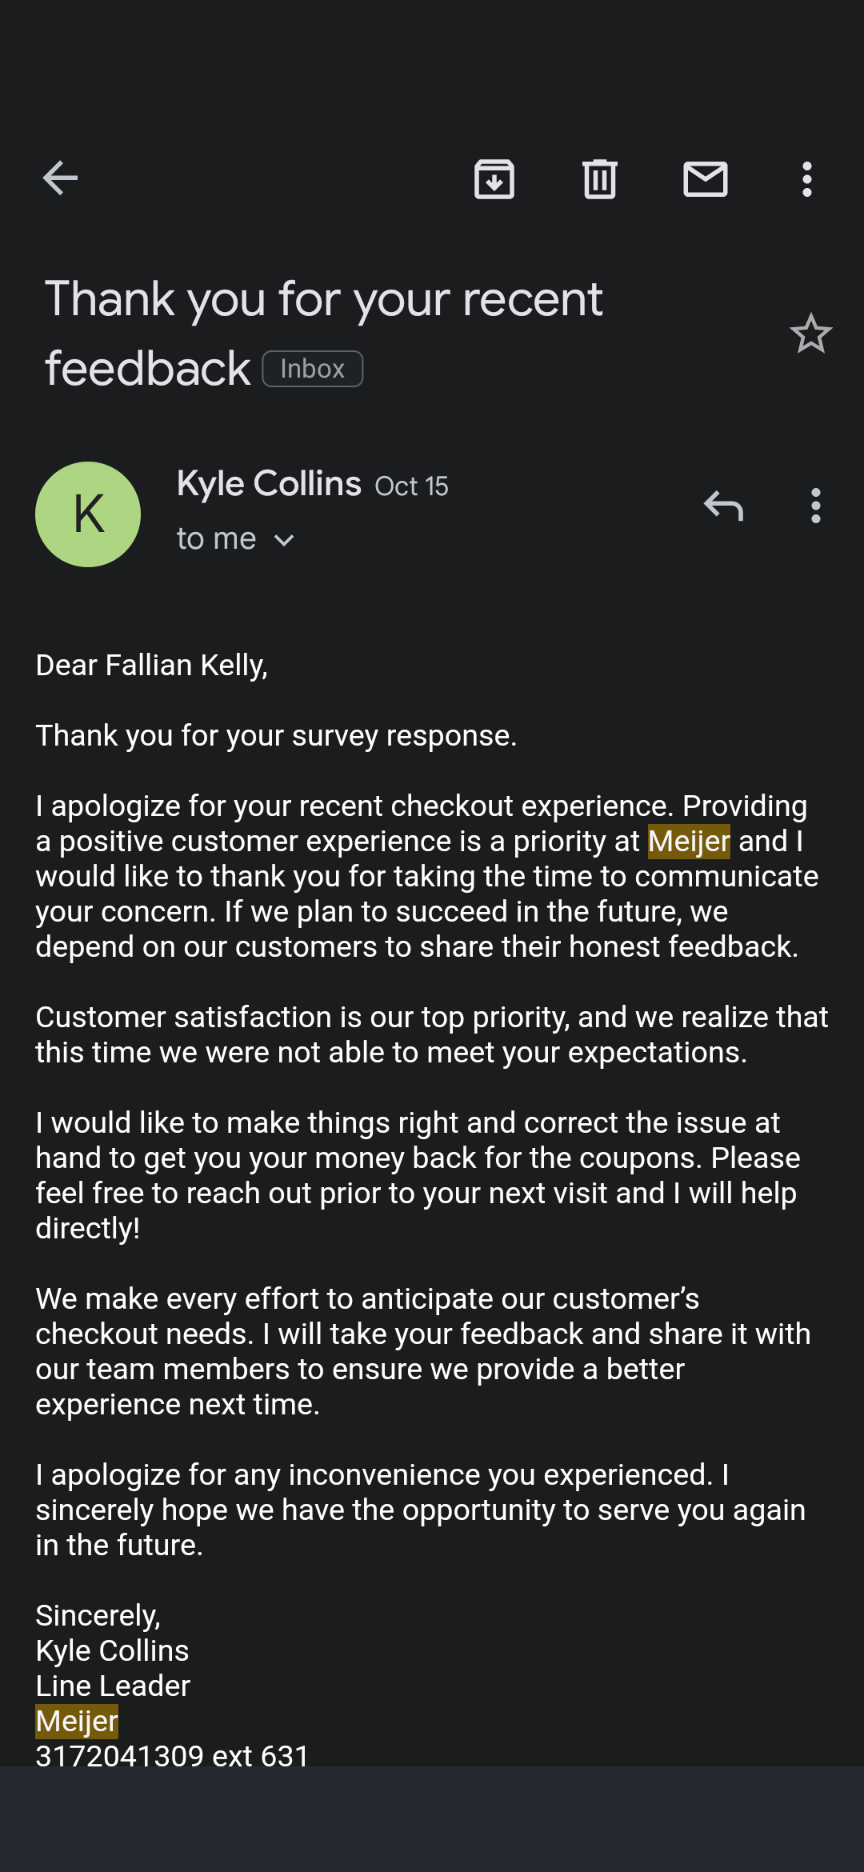This screenshot has height=1872, width=864.
Task: Select the highlighted 'Meijer' in the signature
Action: (76, 1721)
